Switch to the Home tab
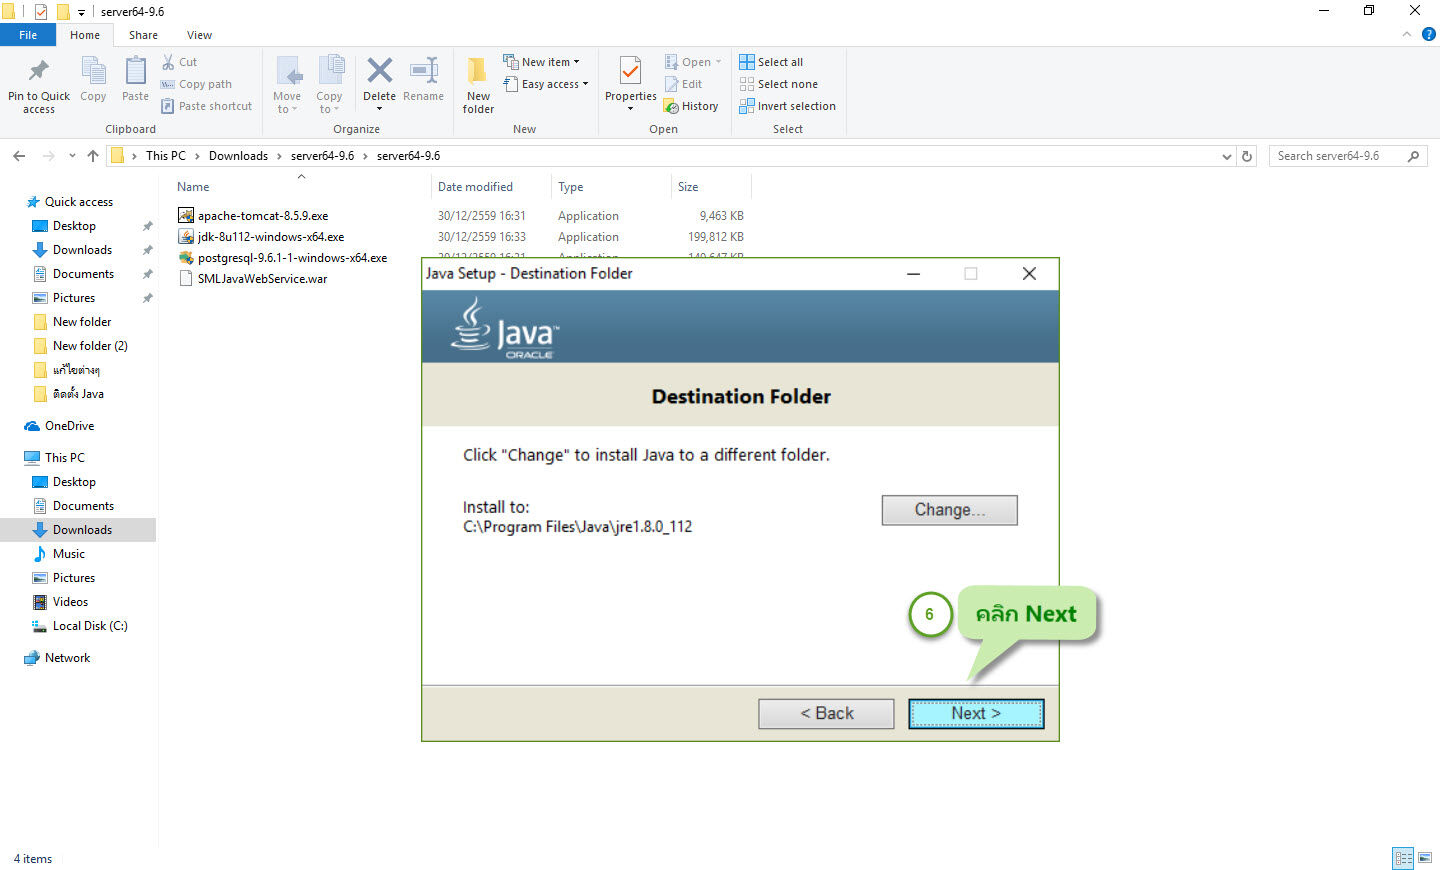 [85, 35]
